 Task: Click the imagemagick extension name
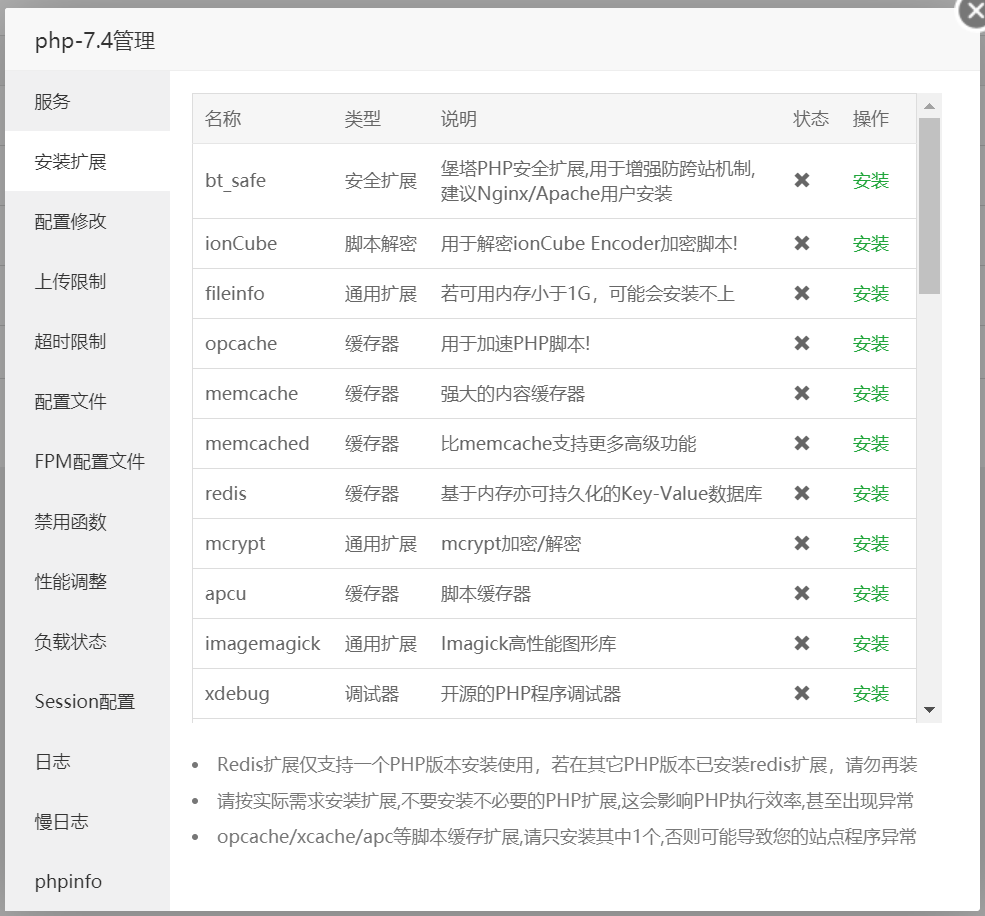(x=263, y=644)
